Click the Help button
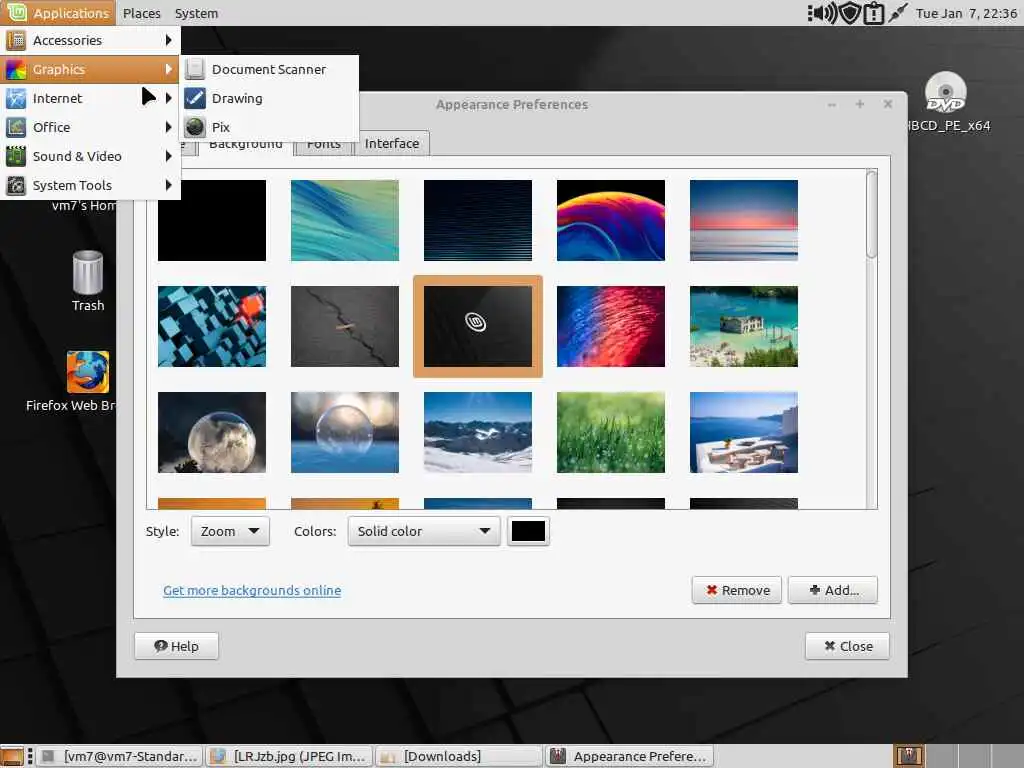Image resolution: width=1024 pixels, height=768 pixels. point(176,647)
